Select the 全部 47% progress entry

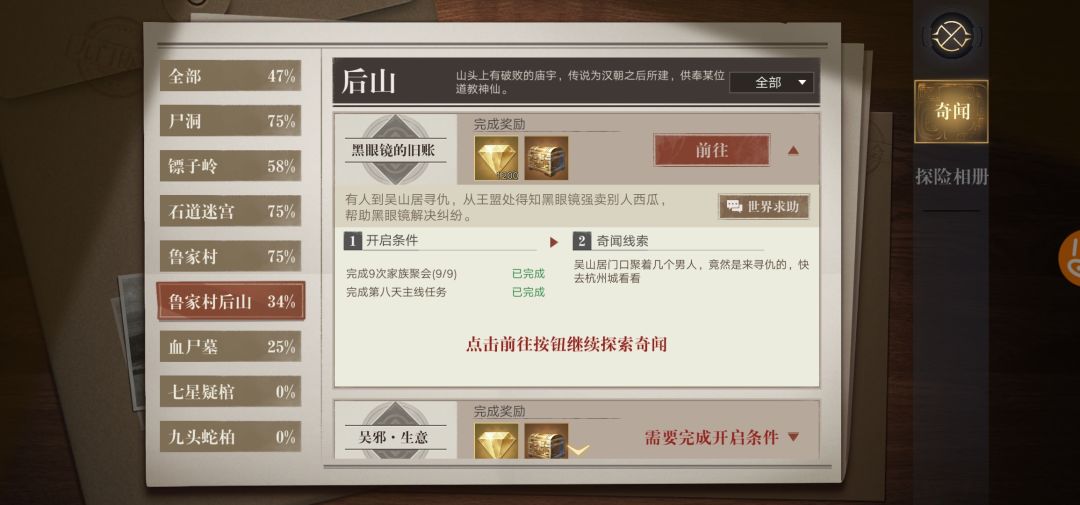(230, 76)
